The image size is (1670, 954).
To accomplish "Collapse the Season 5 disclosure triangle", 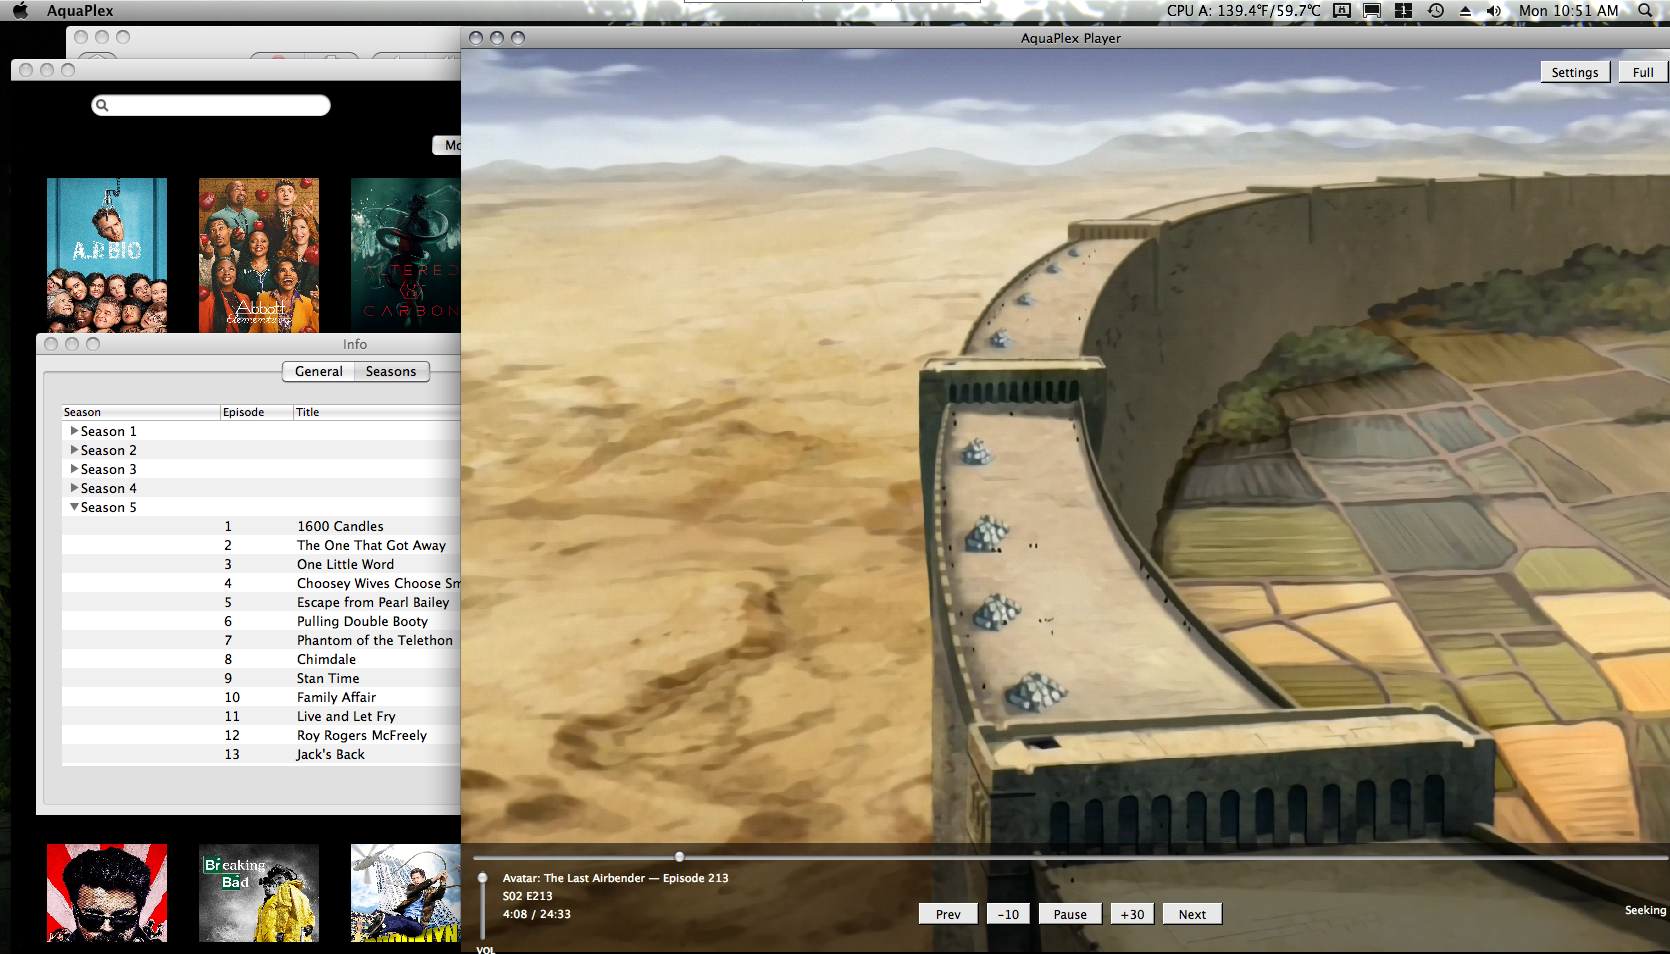I will tap(74, 507).
